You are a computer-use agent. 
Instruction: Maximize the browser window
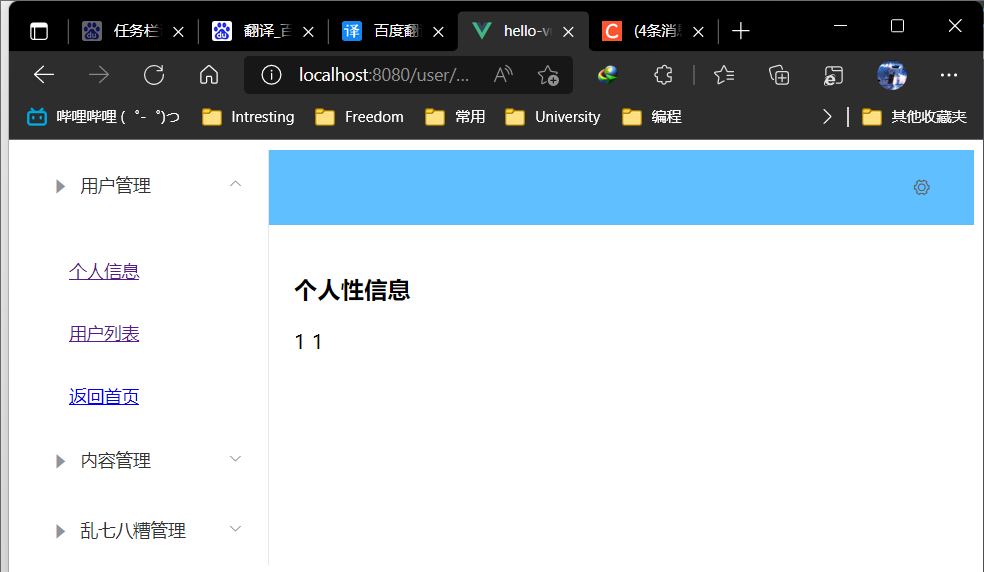[x=897, y=26]
